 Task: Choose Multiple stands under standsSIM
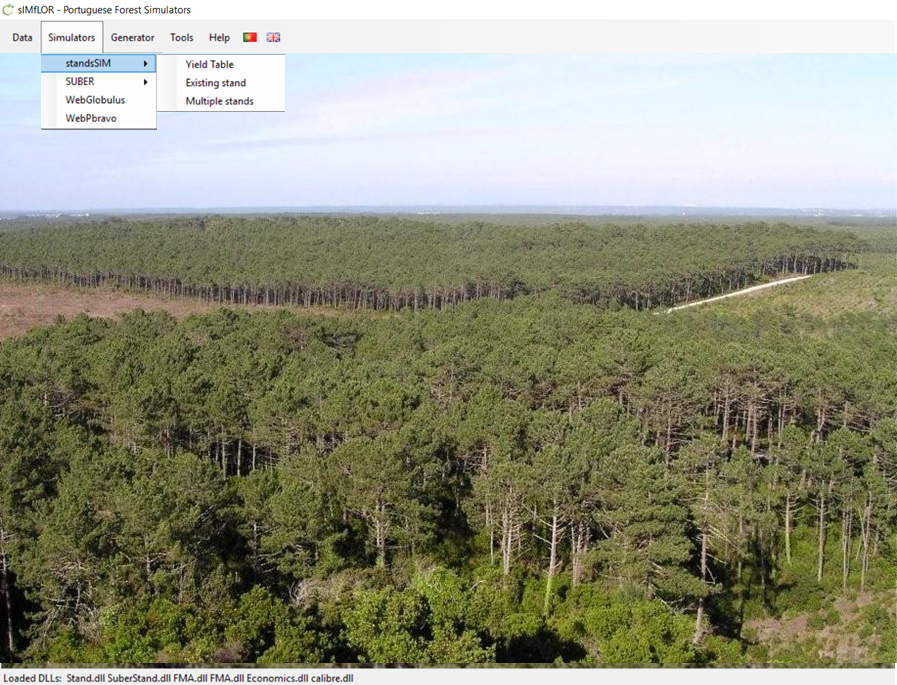point(221,101)
